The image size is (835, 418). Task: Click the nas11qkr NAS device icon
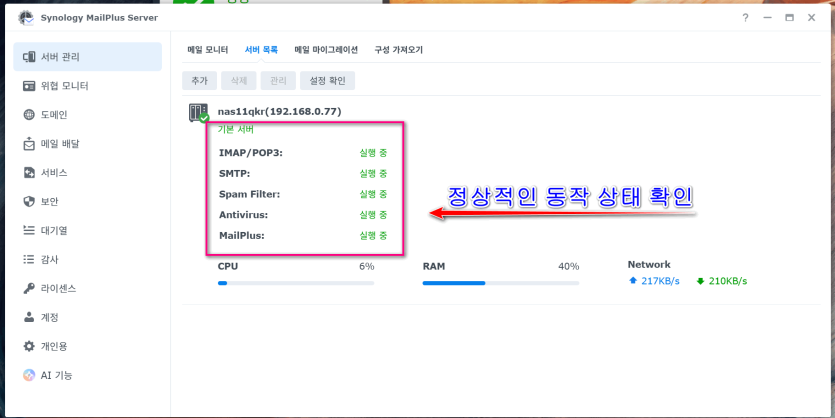(199, 113)
